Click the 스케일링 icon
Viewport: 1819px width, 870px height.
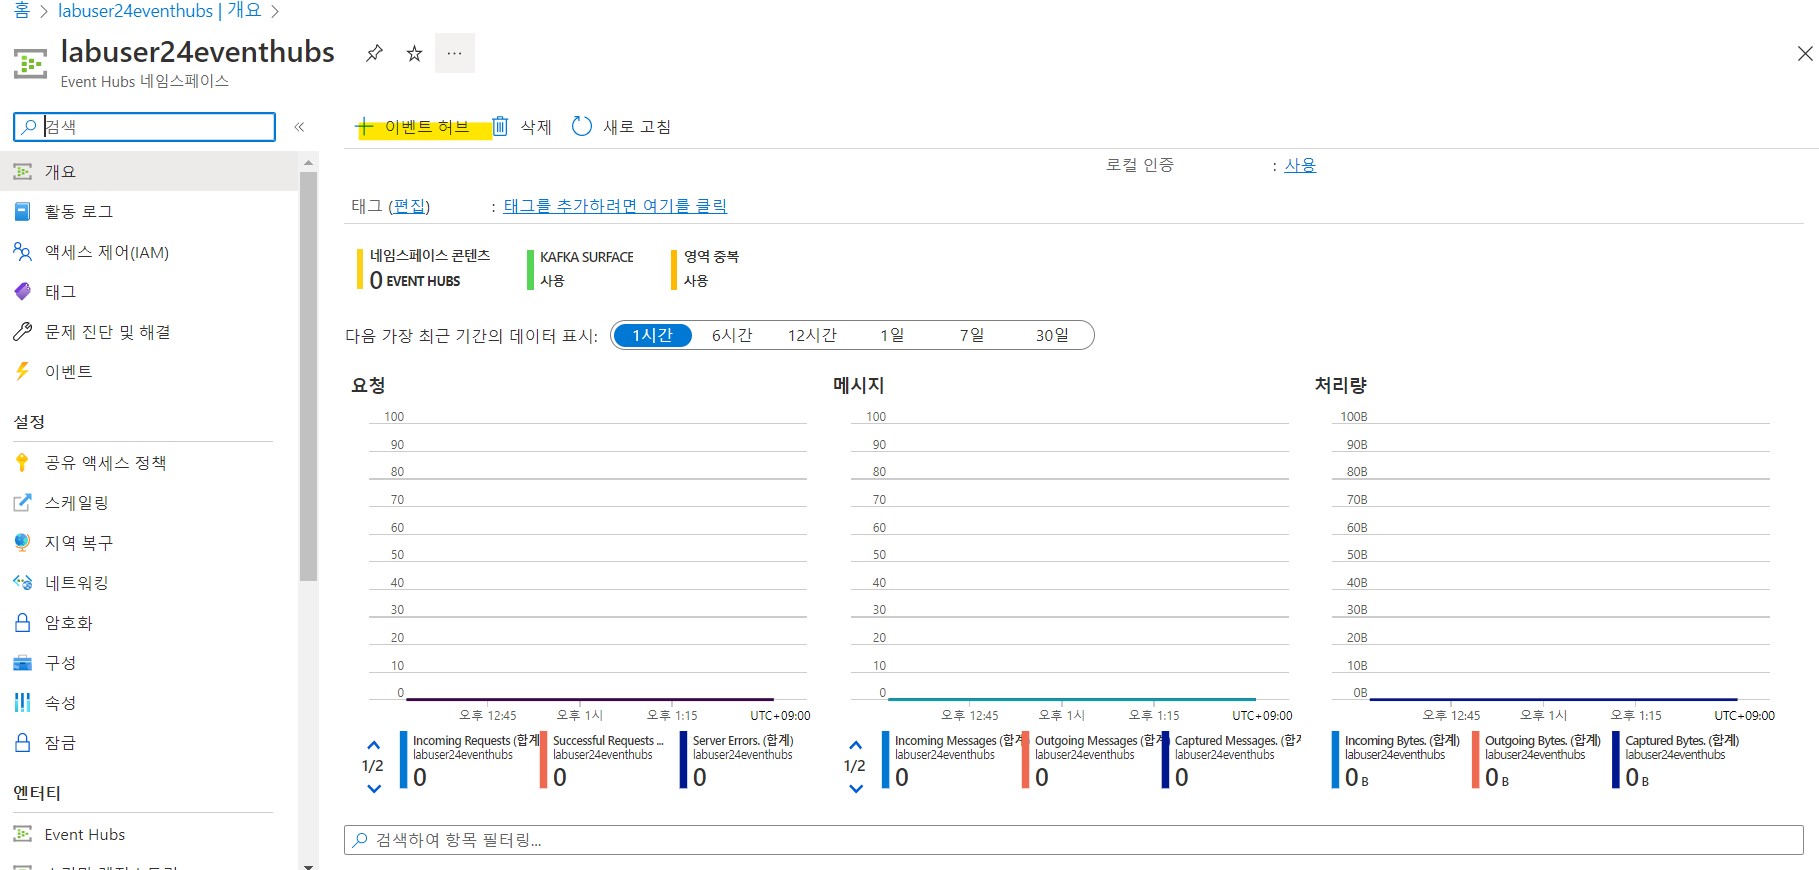[x=22, y=503]
